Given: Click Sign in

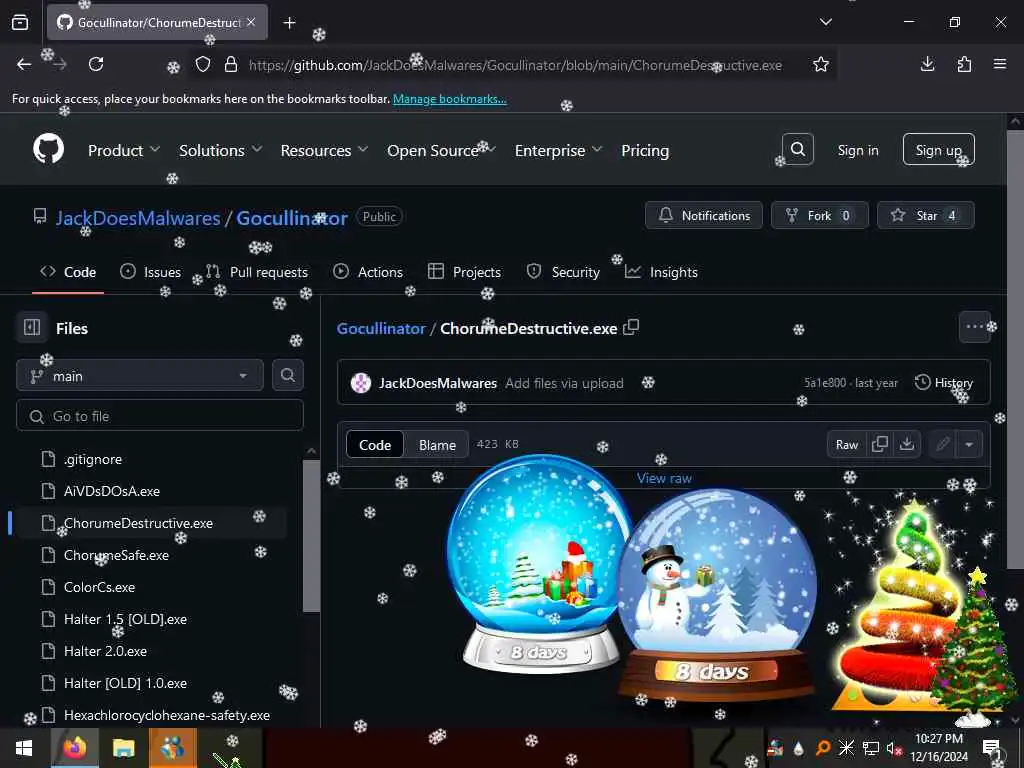Looking at the screenshot, I should point(857,150).
